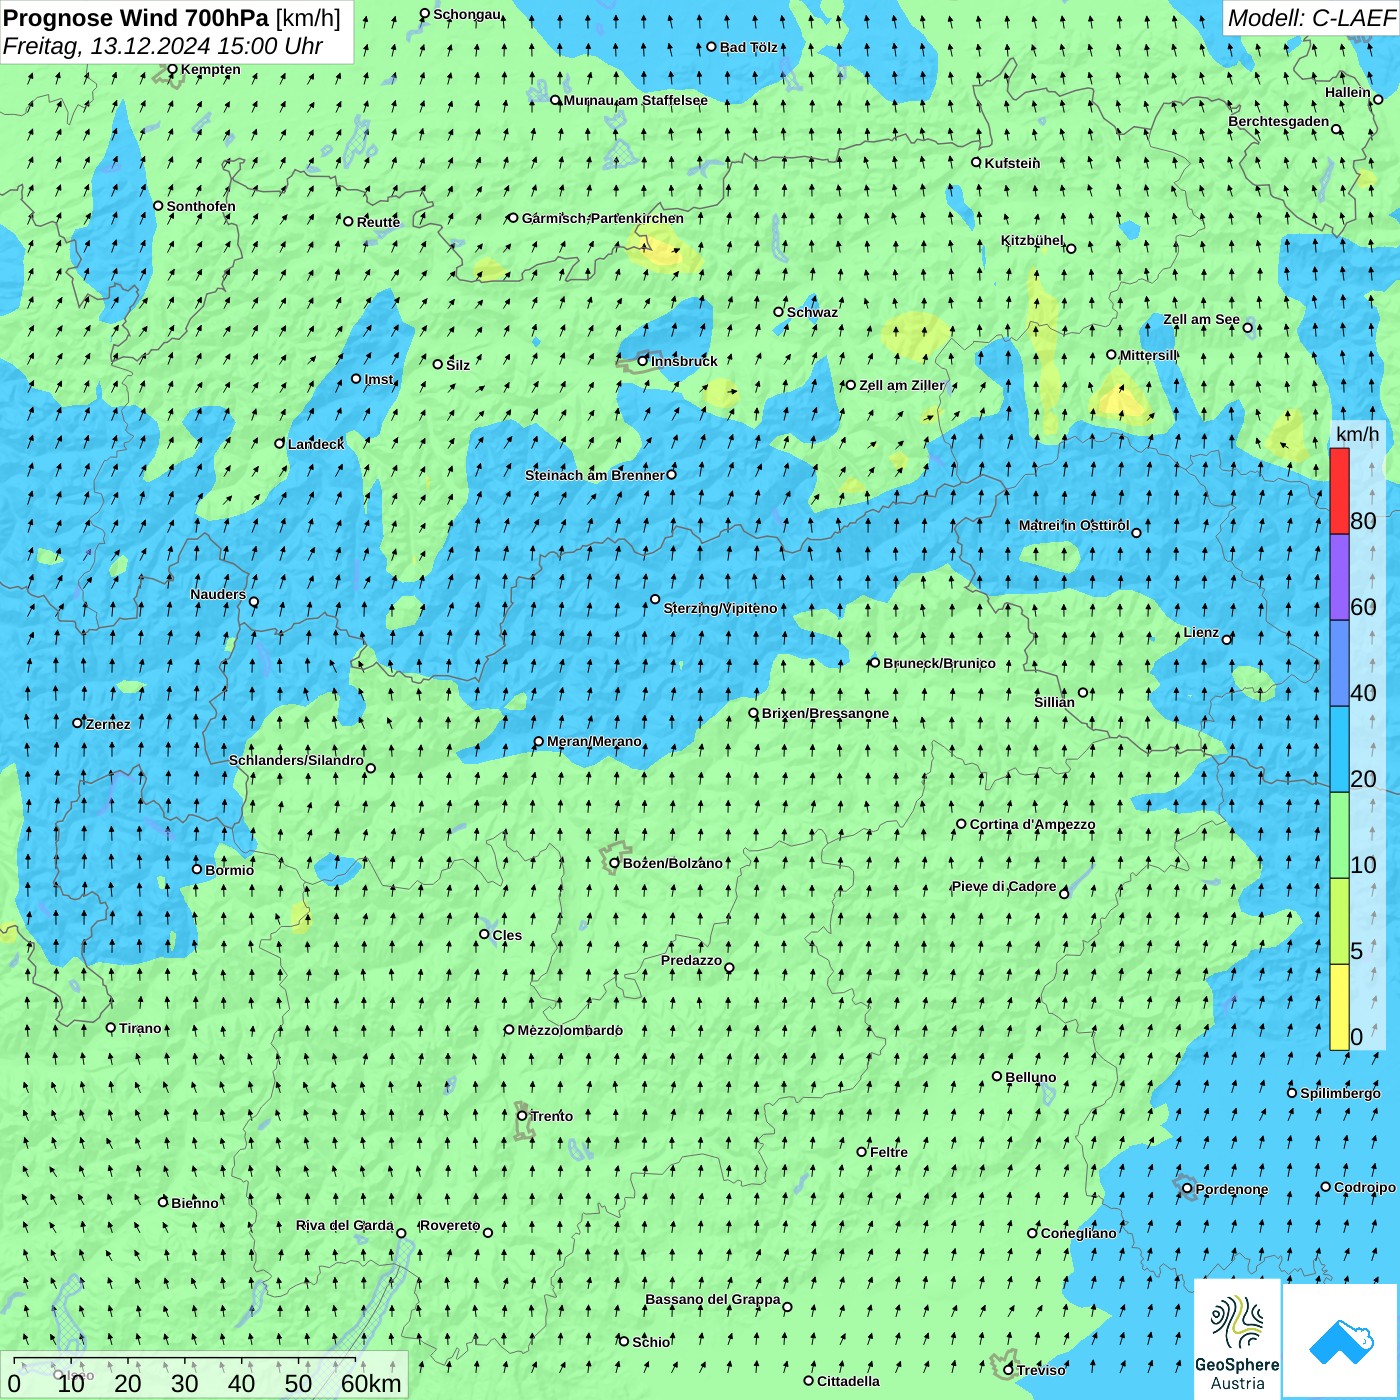Click the Pordenone label
This screenshot has height=1400, width=1400.
[x=1232, y=1189]
